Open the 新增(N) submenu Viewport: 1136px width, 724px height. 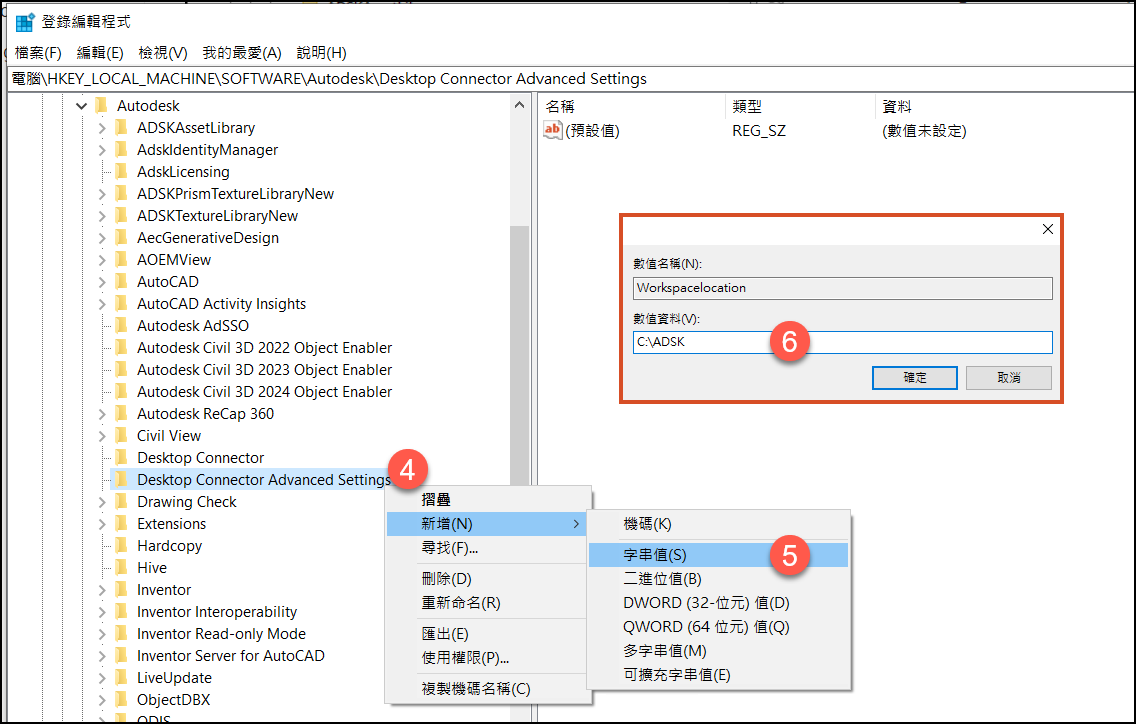tap(488, 524)
